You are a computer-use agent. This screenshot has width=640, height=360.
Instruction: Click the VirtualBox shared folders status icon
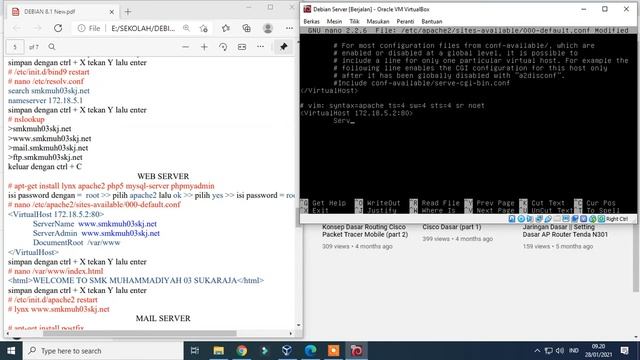(557, 219)
